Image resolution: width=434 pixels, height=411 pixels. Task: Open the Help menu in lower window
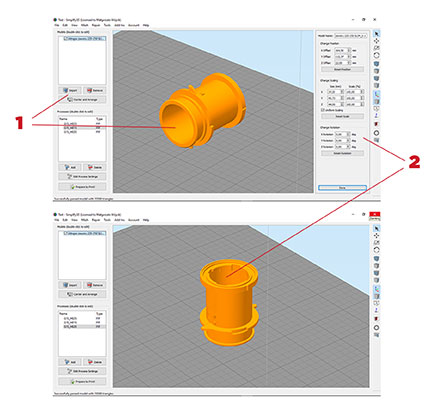coord(146,220)
